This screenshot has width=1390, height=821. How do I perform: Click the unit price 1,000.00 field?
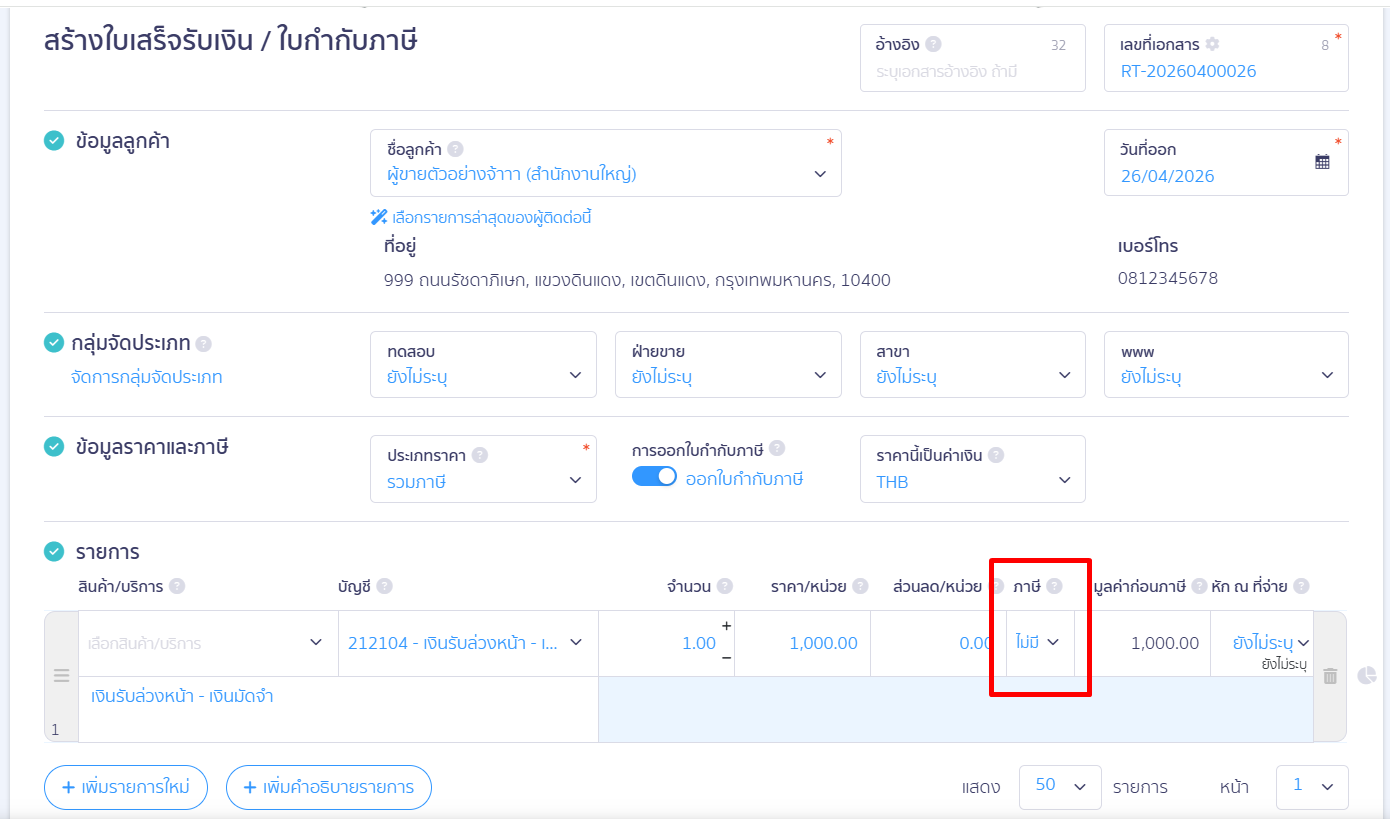click(x=803, y=643)
